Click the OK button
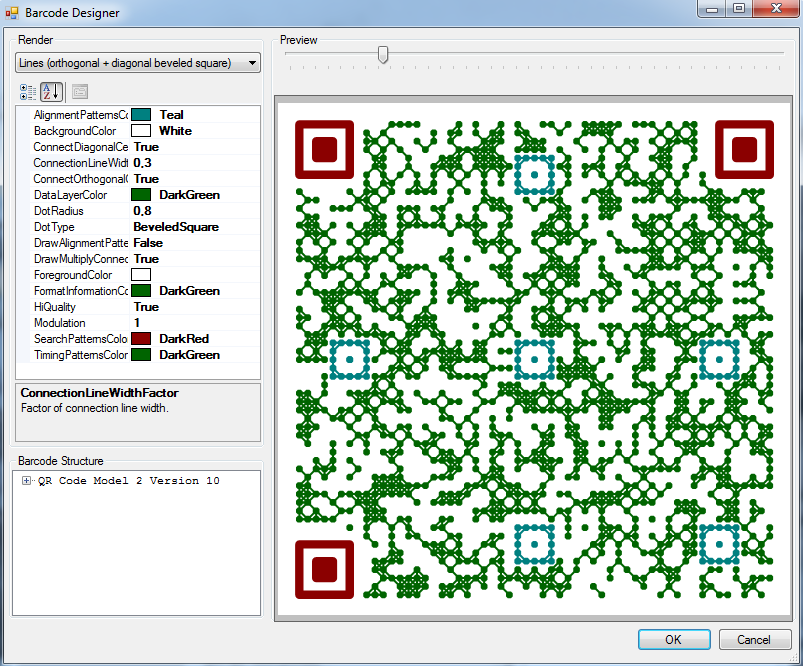This screenshot has height=666, width=803. [x=674, y=639]
